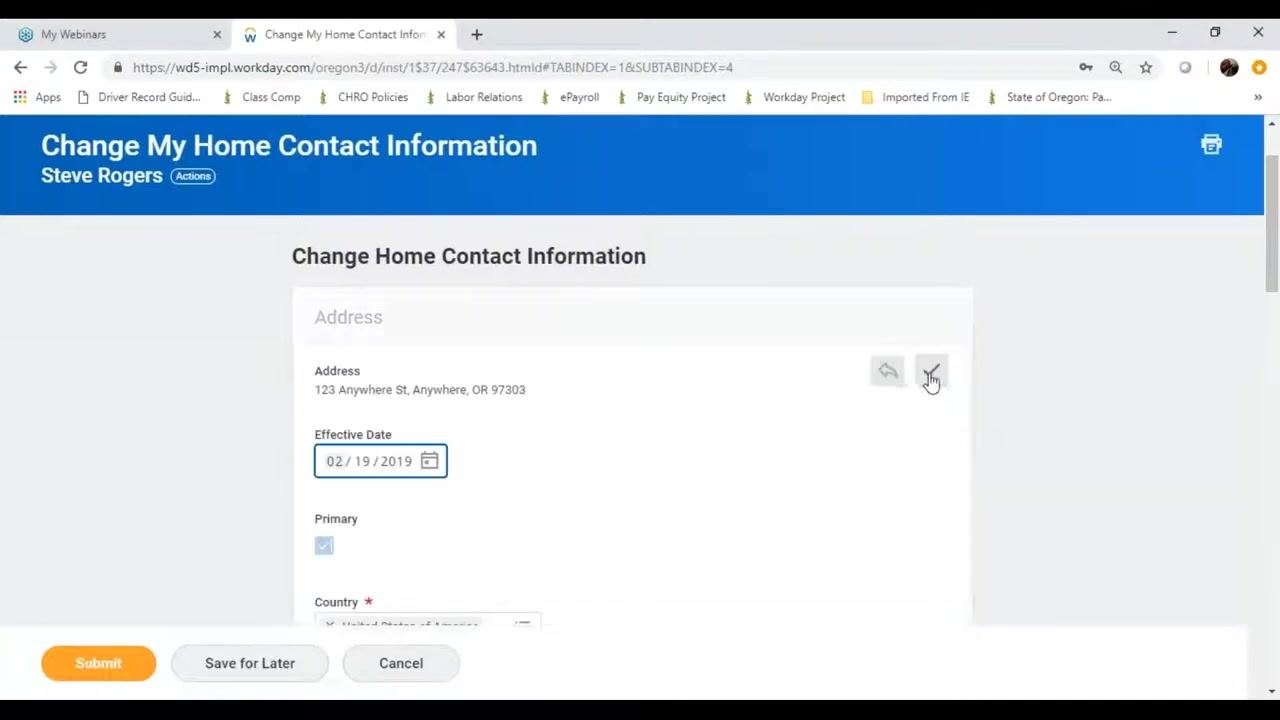Screen dimensions: 1280x720
Task: Open the Chrome profile avatar
Action: point(1229,67)
